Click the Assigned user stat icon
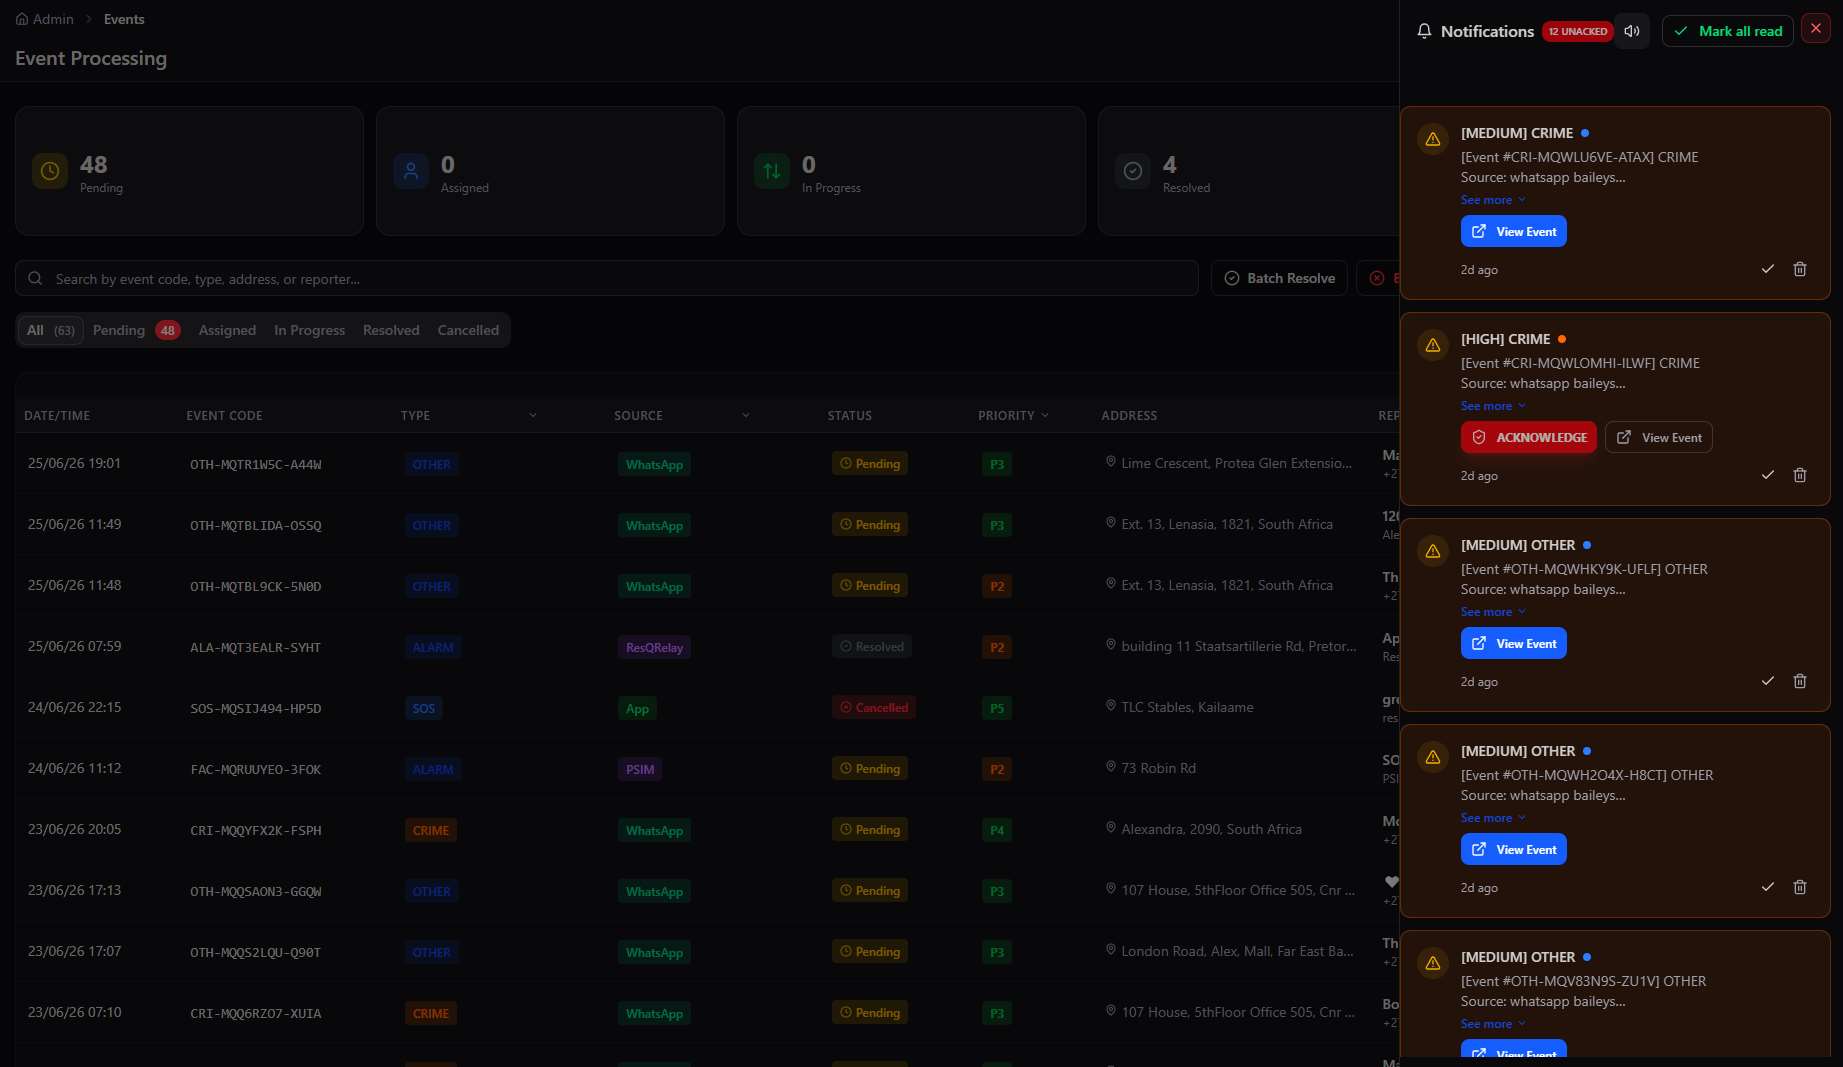1843x1067 pixels. pyautogui.click(x=411, y=171)
